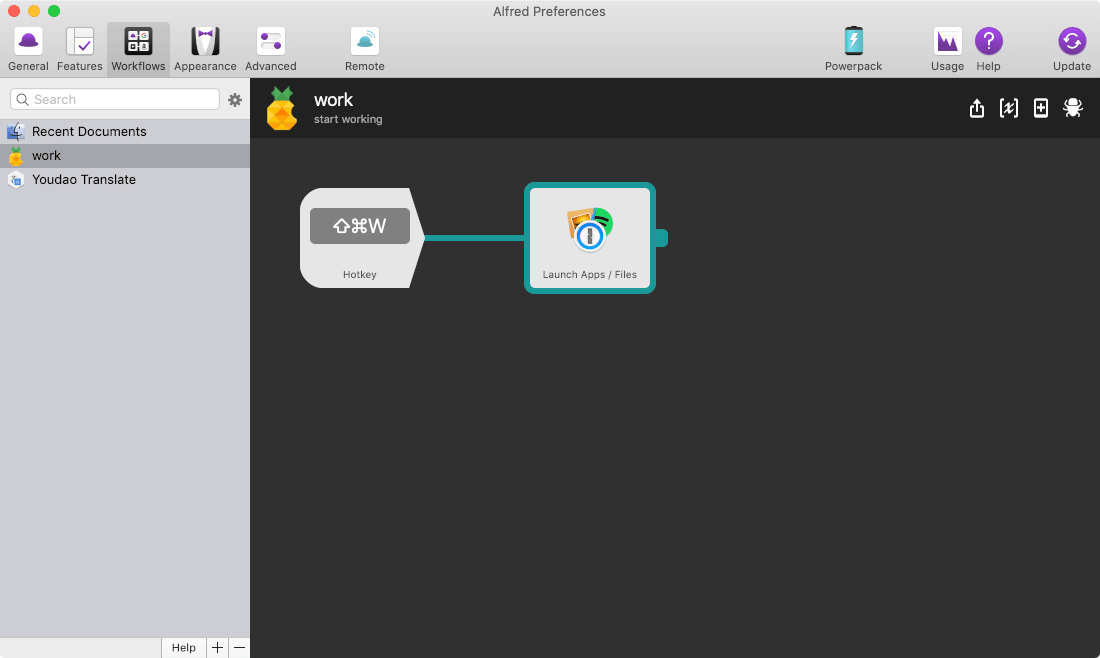Go to the Advanced tab
The image size is (1100, 658).
[x=271, y=49]
